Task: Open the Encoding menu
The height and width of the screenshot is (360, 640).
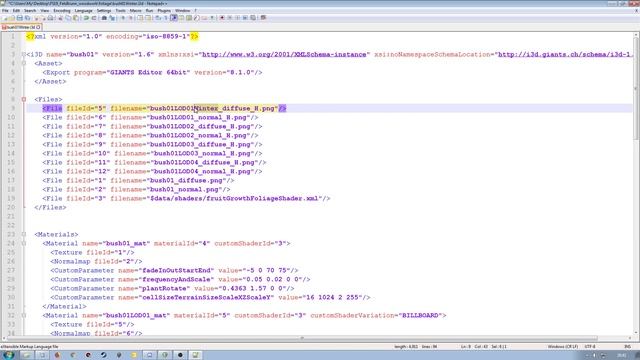Action: click(62, 11)
